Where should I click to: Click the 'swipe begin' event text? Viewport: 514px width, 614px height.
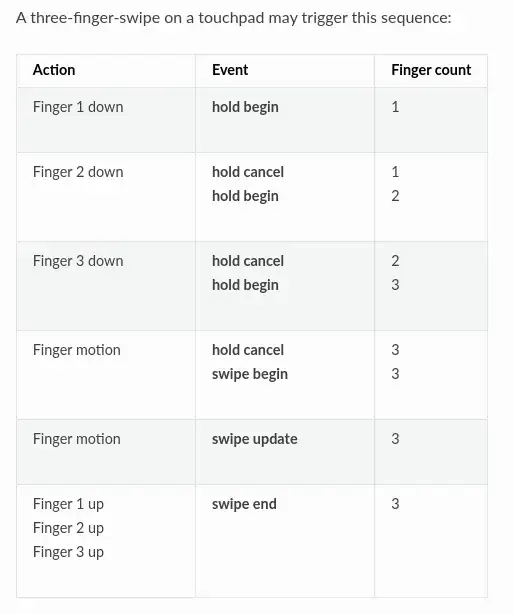(250, 374)
